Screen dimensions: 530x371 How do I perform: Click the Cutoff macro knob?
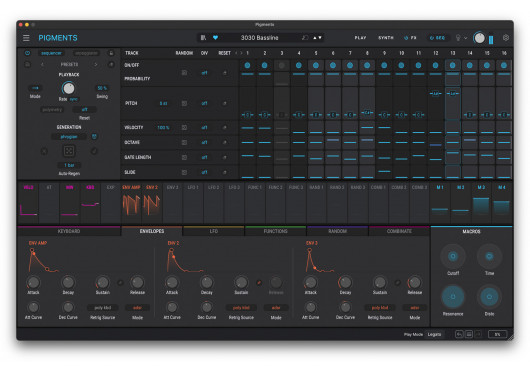click(453, 256)
